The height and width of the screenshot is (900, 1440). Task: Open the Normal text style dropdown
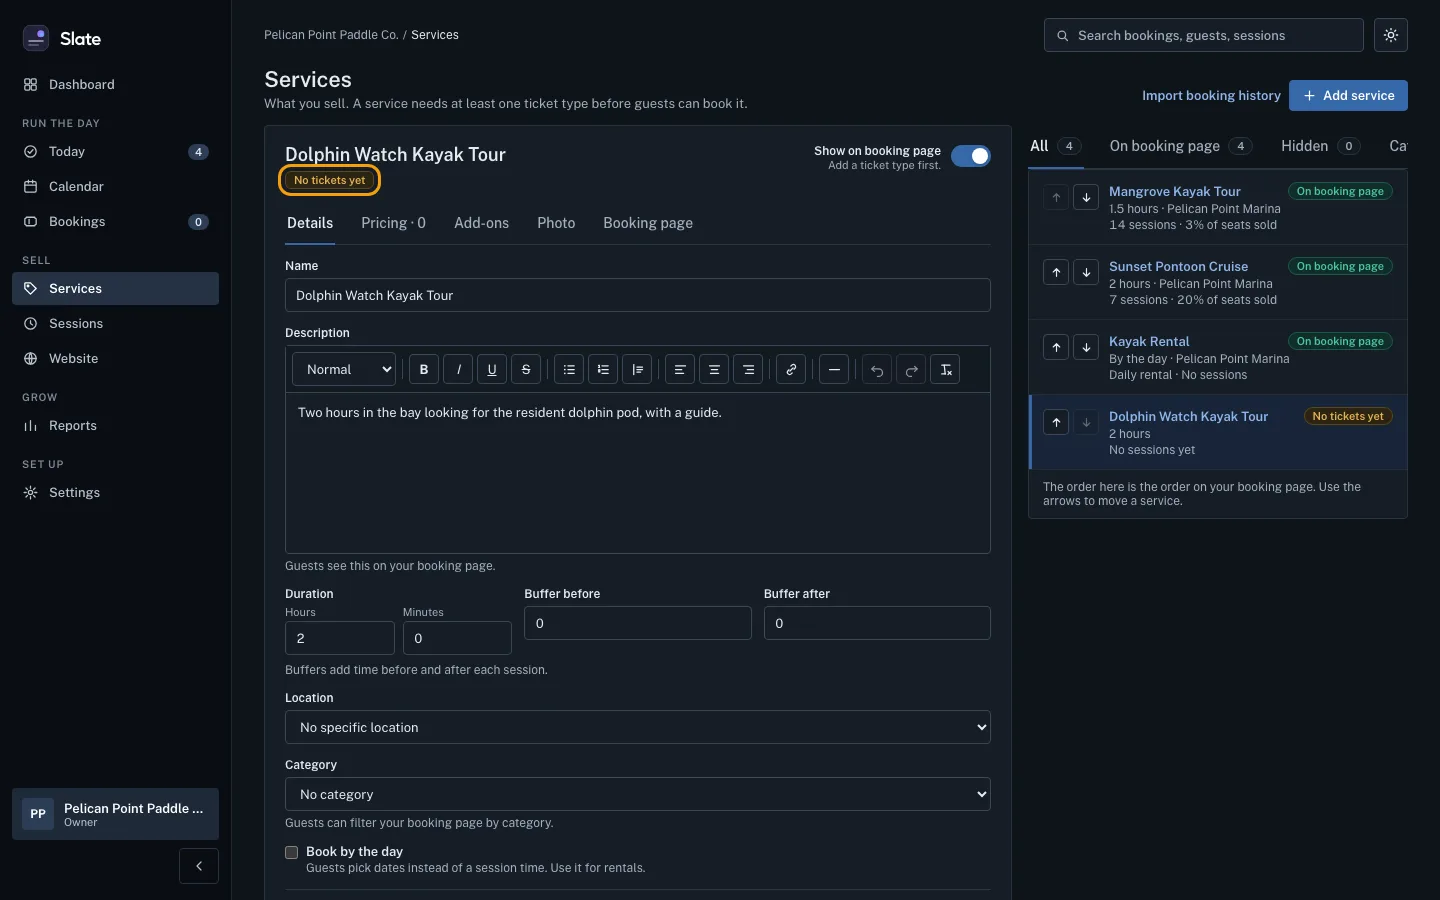[x=344, y=370]
